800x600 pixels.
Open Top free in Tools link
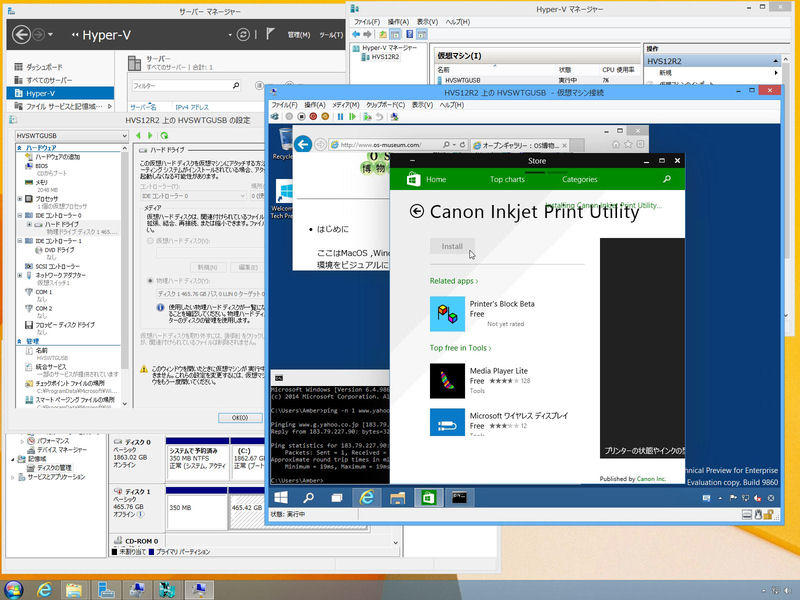[460, 347]
